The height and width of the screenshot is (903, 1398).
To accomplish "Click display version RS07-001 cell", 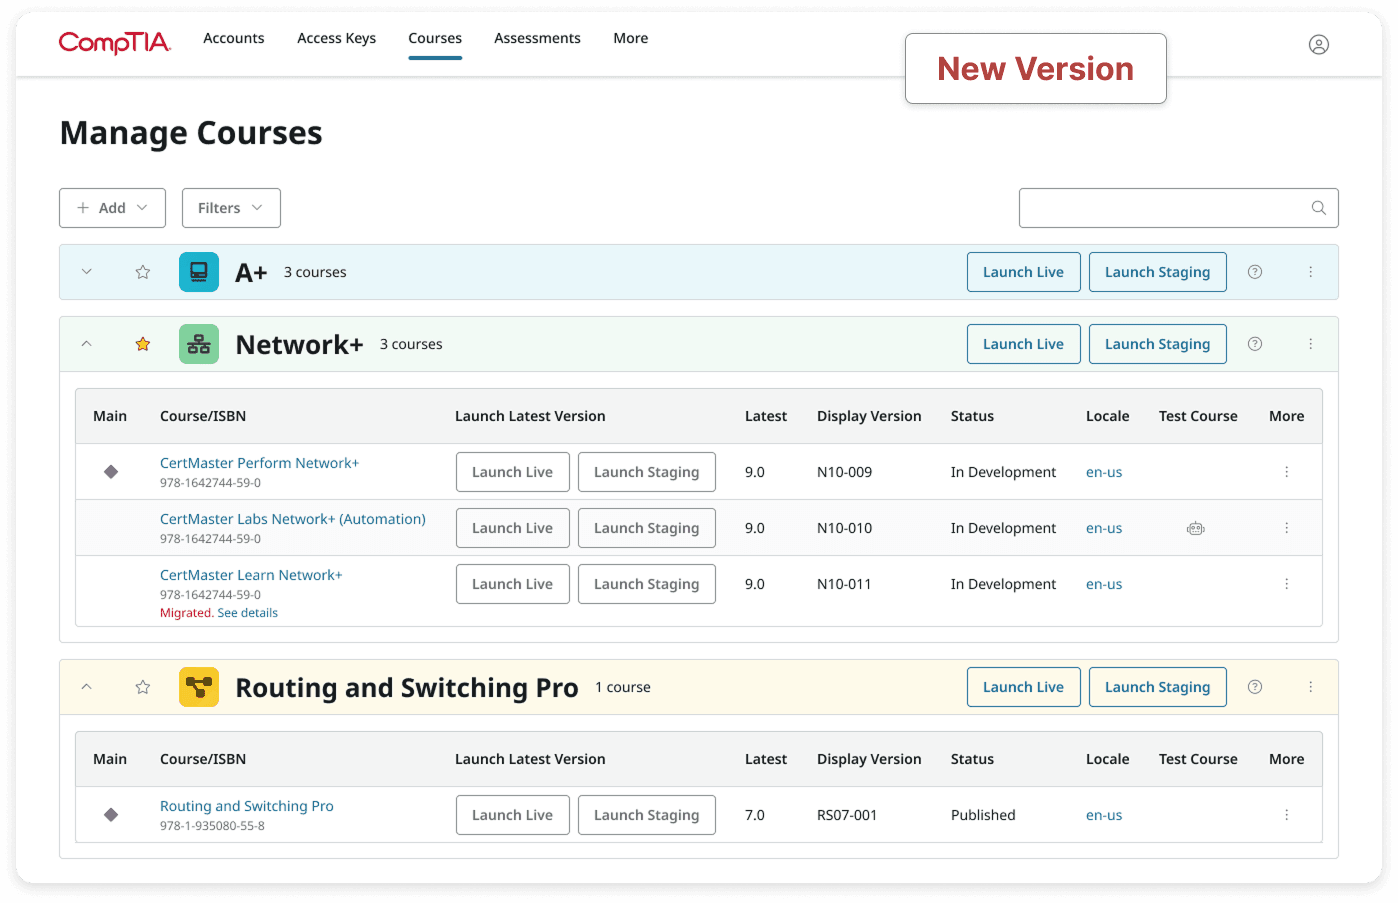I will click(847, 815).
